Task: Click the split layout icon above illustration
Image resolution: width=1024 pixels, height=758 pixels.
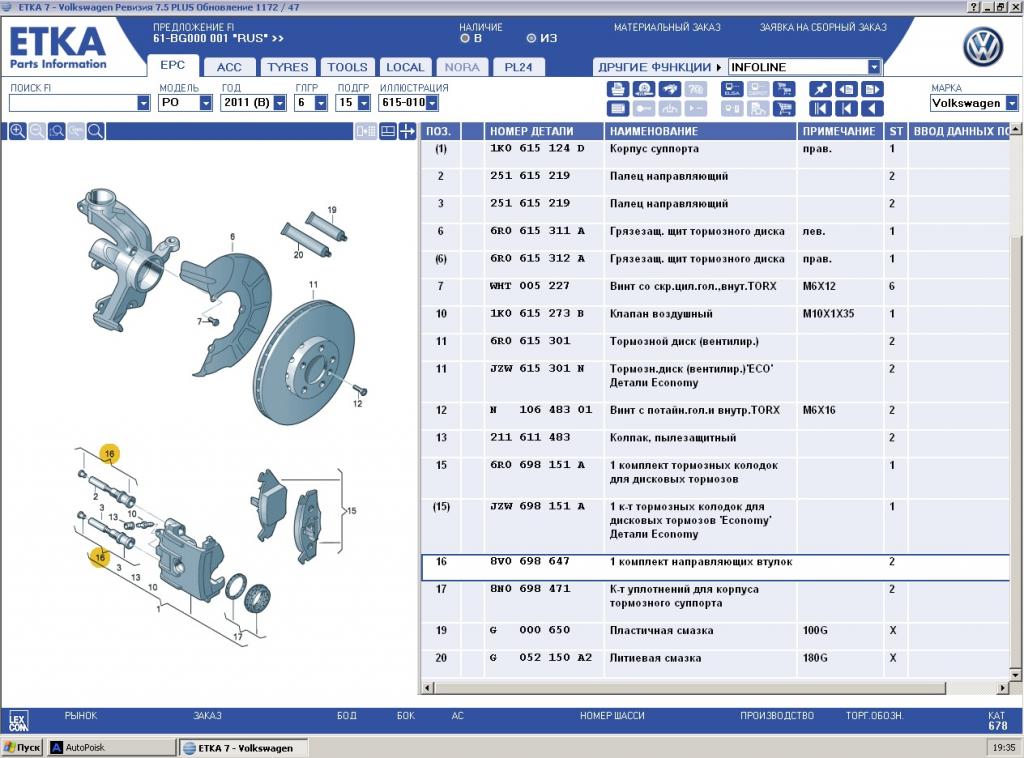Action: 388,131
